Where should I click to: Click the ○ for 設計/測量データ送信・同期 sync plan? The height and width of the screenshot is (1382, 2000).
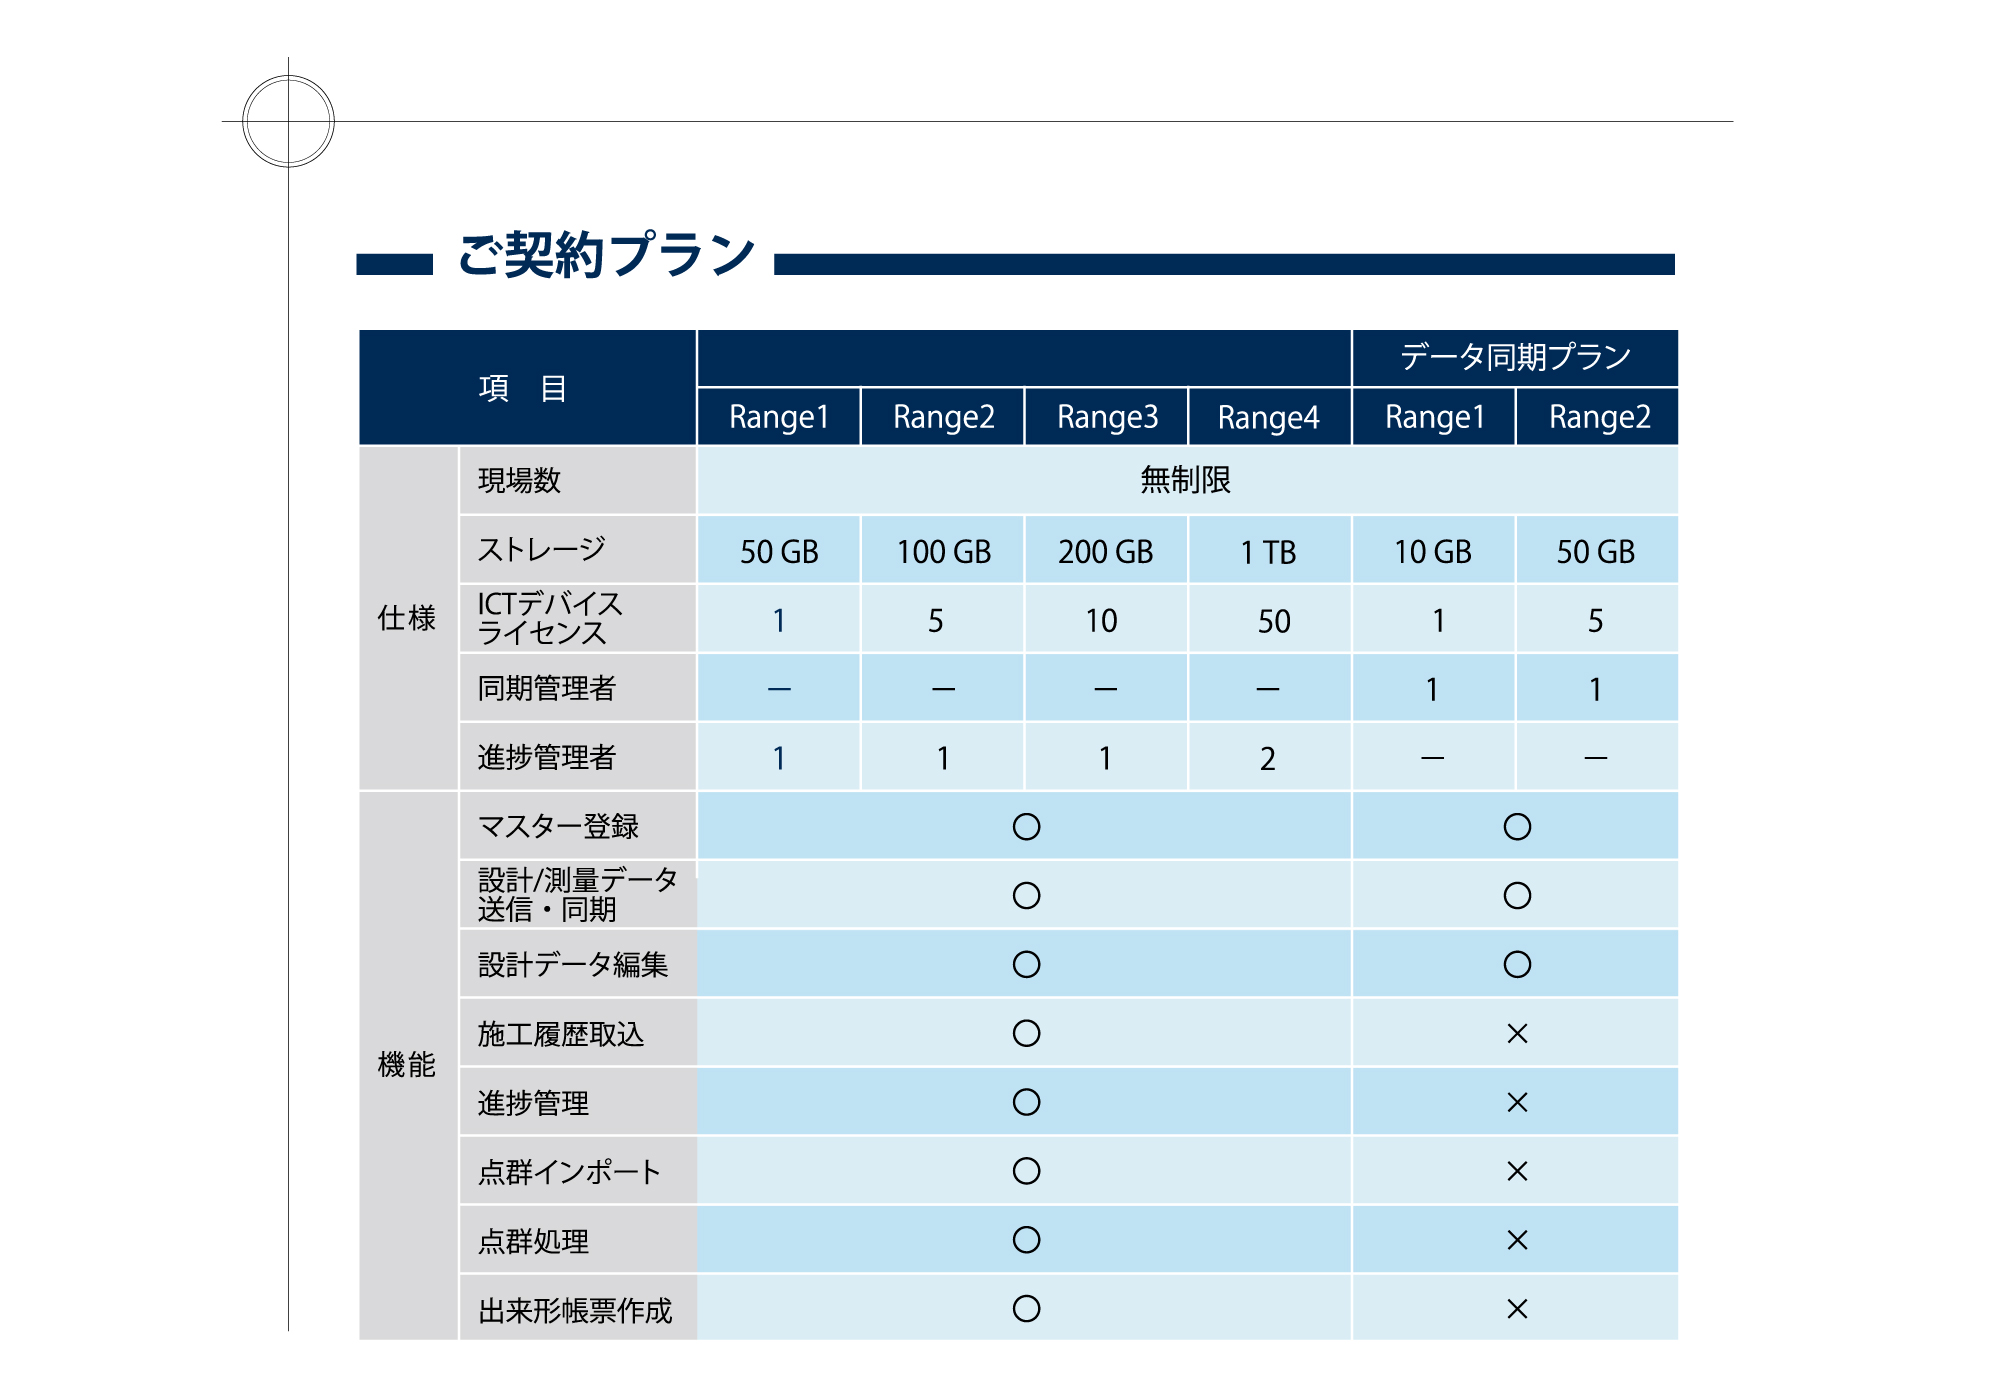[1515, 896]
